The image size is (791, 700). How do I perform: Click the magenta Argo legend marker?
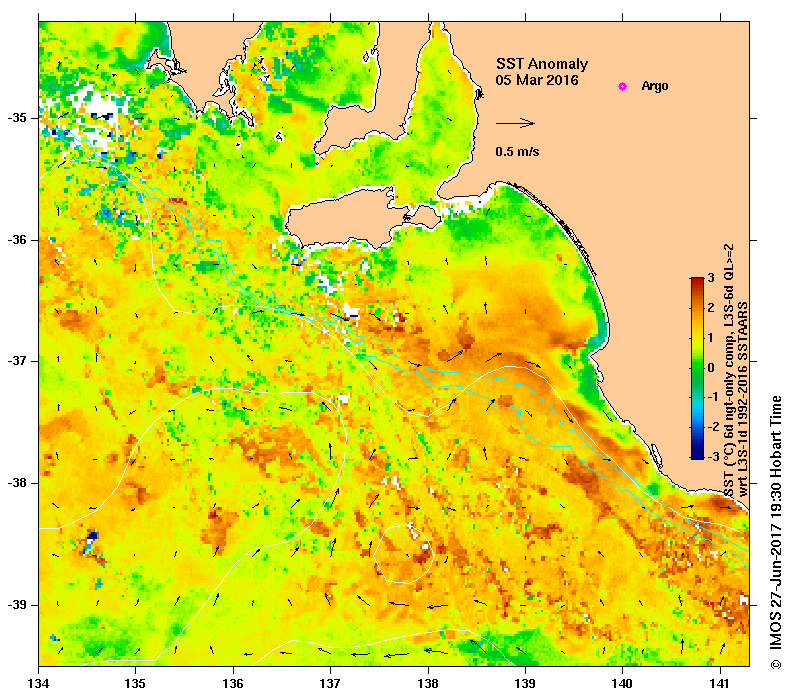[622, 86]
